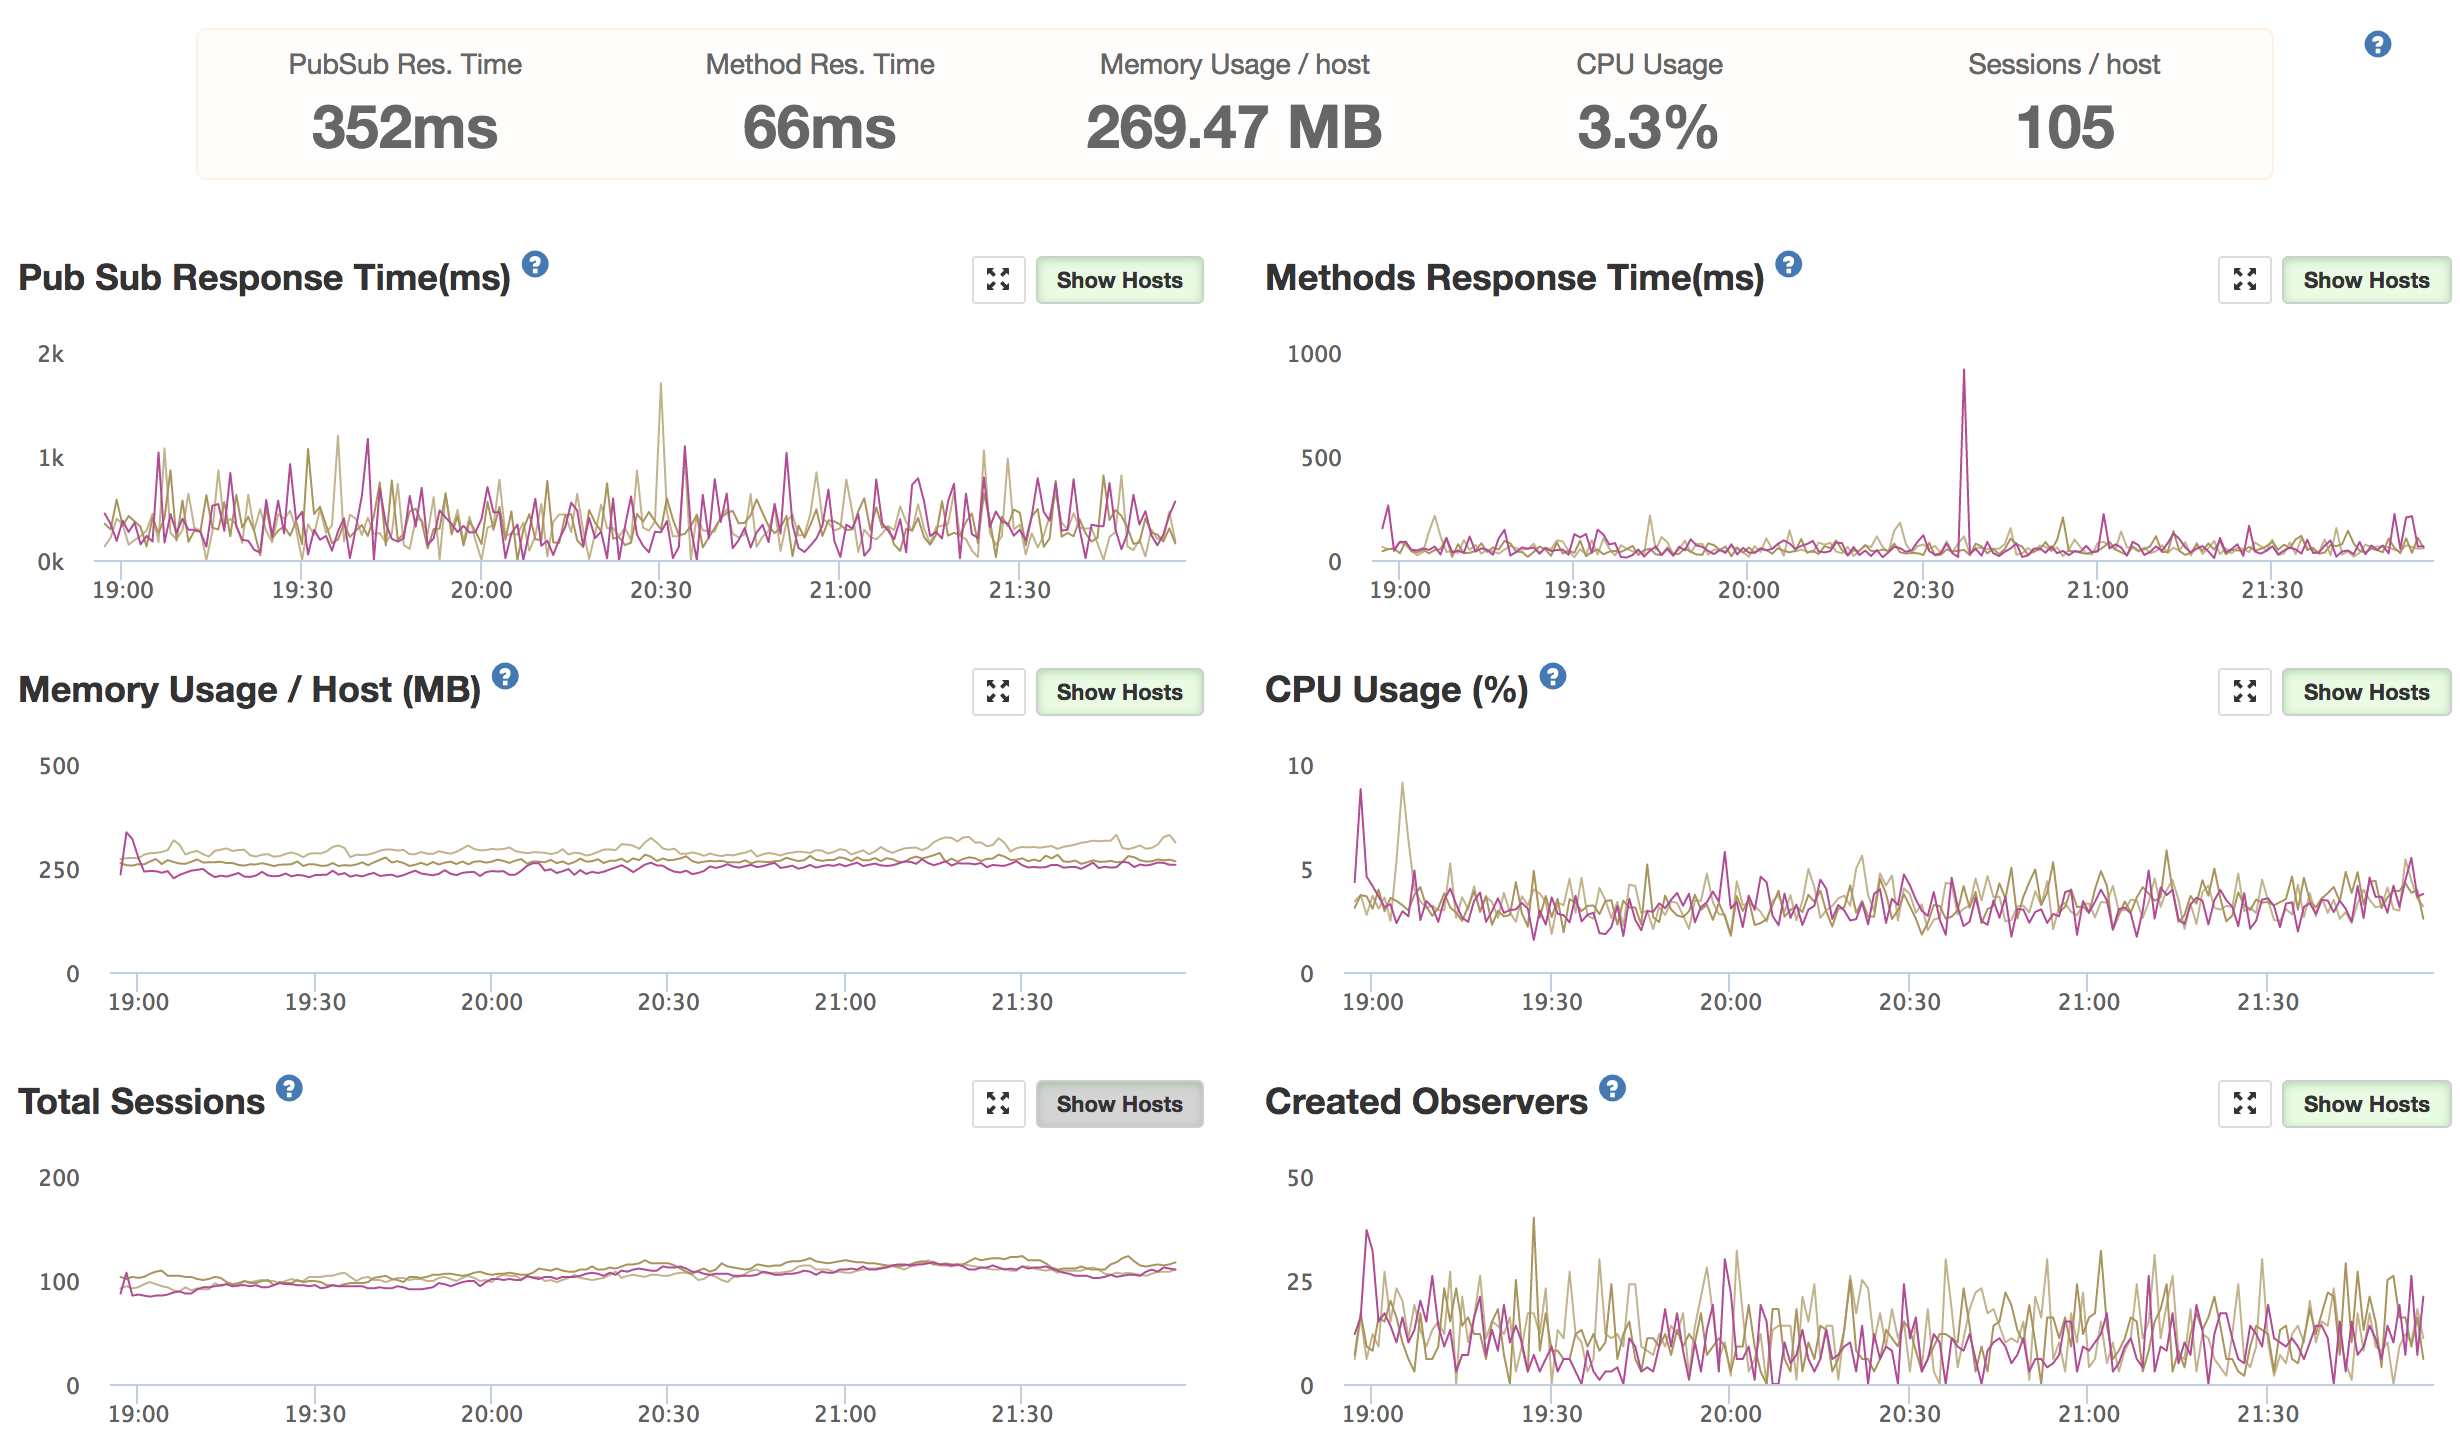Click the CPU Usage spike near 19:00
The height and width of the screenshot is (1440, 2460).
tap(1360, 791)
